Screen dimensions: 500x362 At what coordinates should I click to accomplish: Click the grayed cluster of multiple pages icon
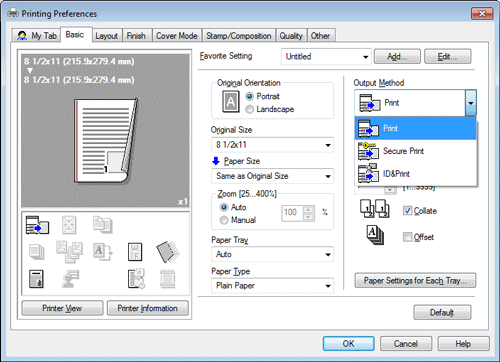click(69, 252)
